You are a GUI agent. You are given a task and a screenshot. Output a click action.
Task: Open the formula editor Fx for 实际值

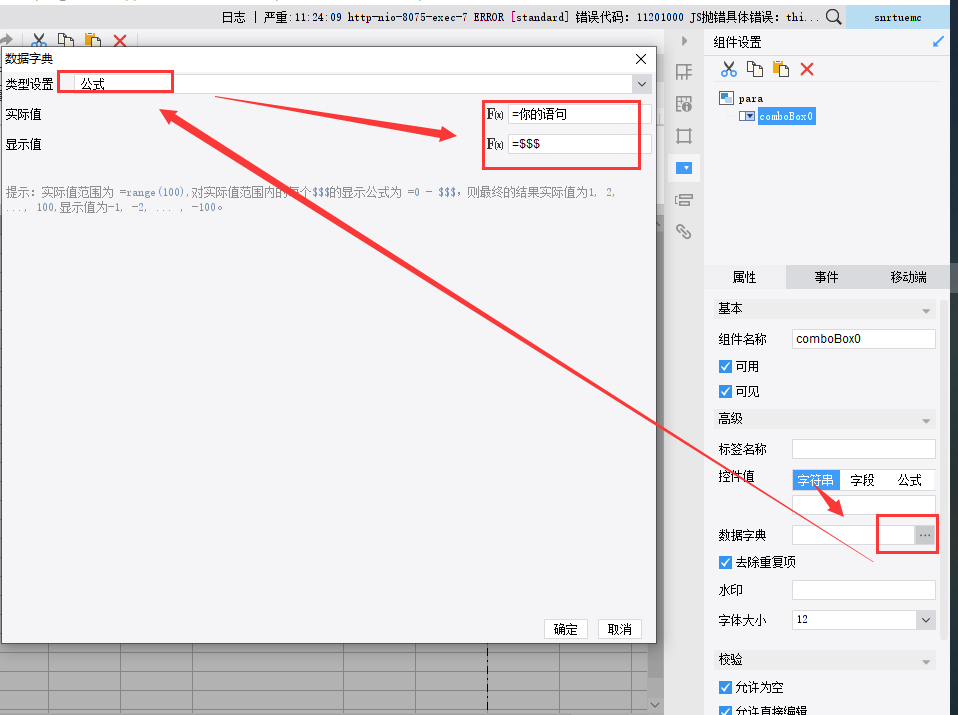pyautogui.click(x=495, y=114)
